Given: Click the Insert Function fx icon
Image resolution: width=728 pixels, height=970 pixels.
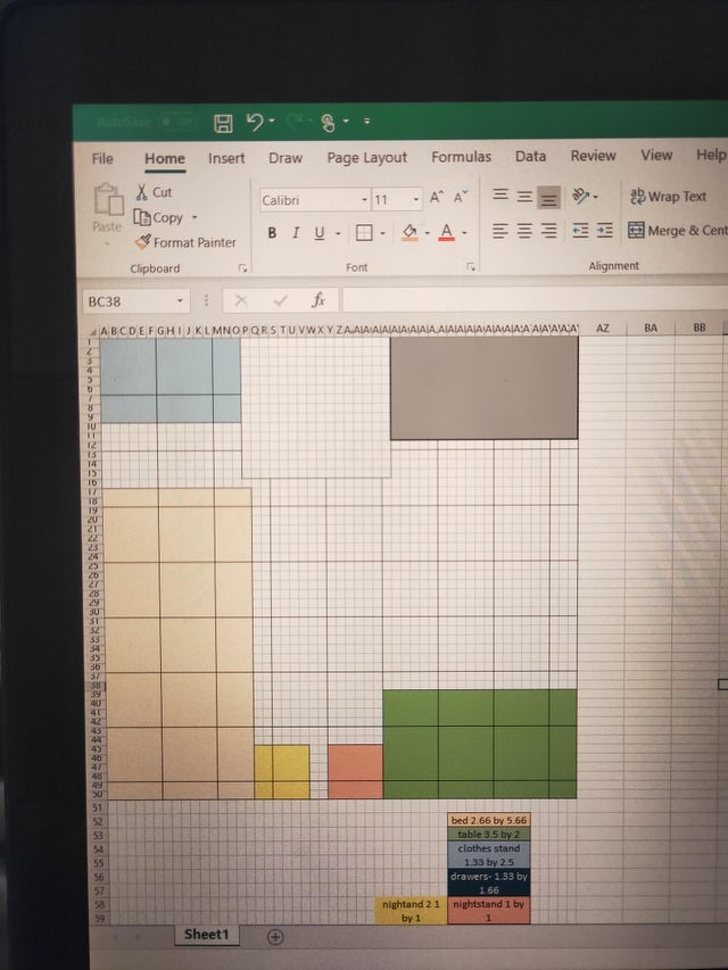Looking at the screenshot, I should (319, 300).
